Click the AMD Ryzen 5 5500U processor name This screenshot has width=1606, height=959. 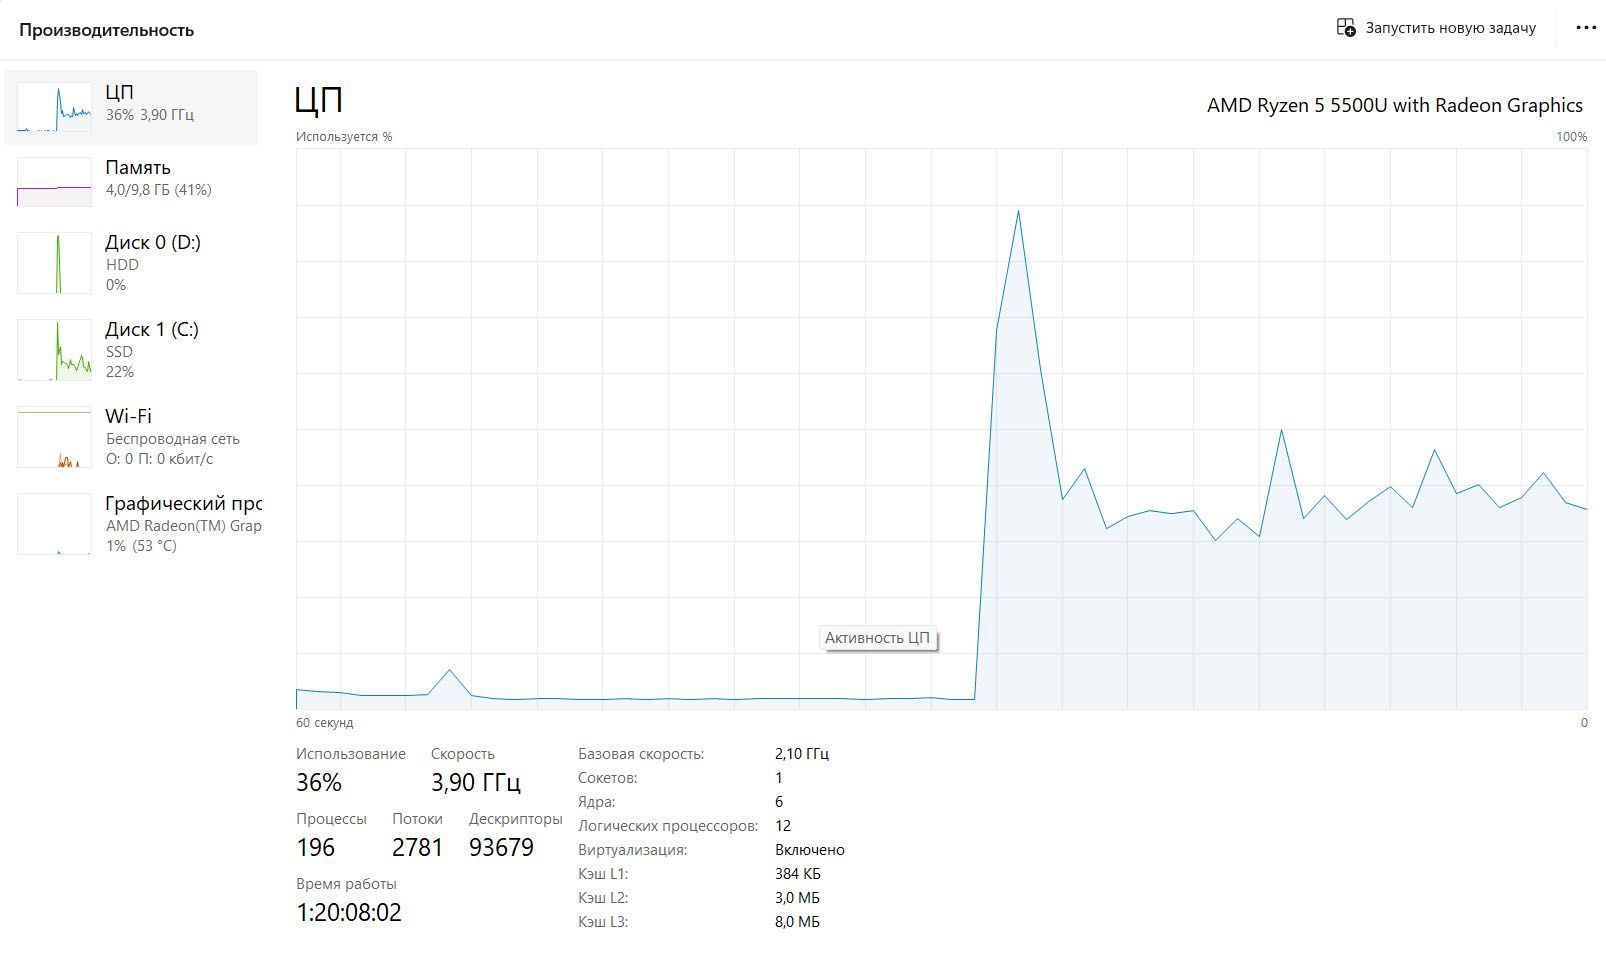tap(1395, 105)
